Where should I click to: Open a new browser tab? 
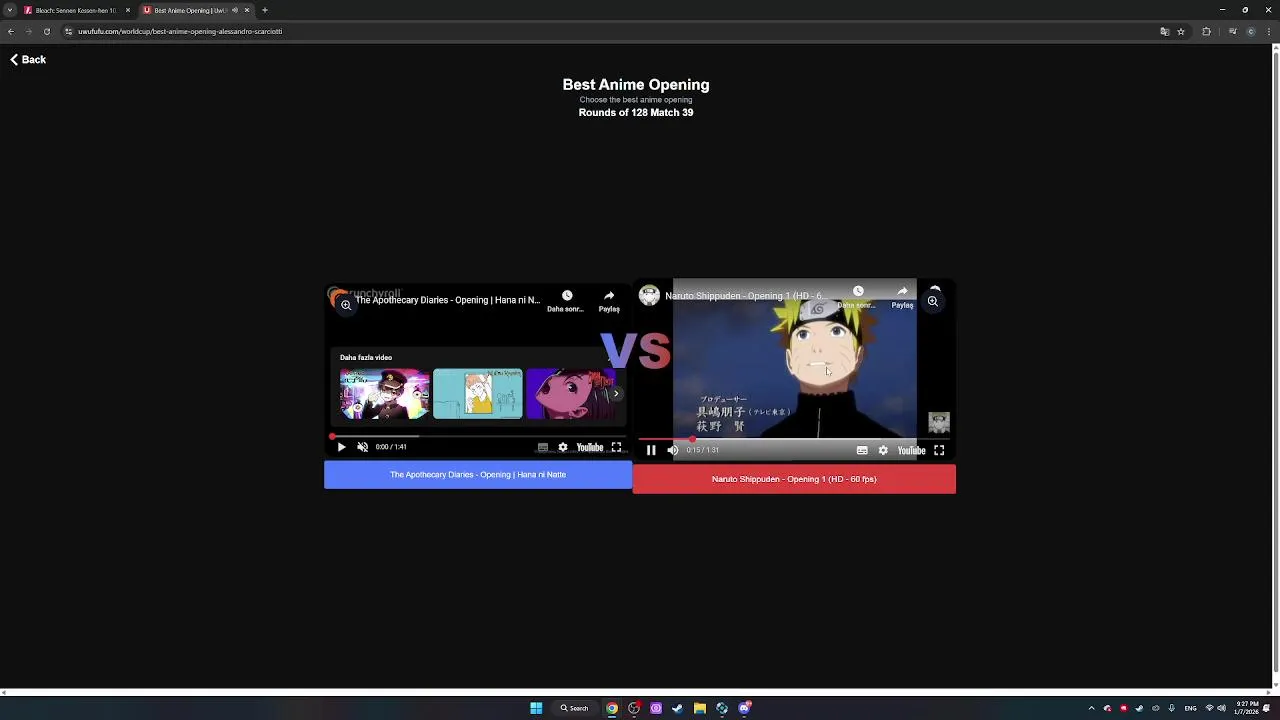click(265, 10)
